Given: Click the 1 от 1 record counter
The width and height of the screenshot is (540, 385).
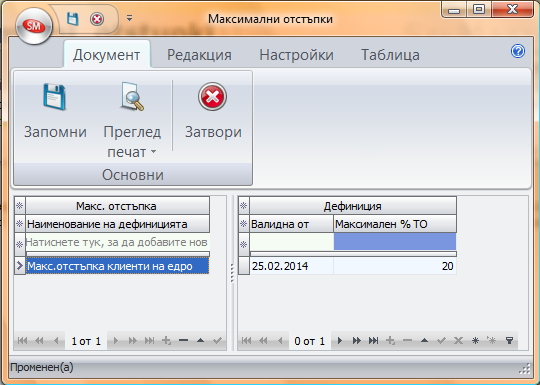Looking at the screenshot, I should click(86, 341).
